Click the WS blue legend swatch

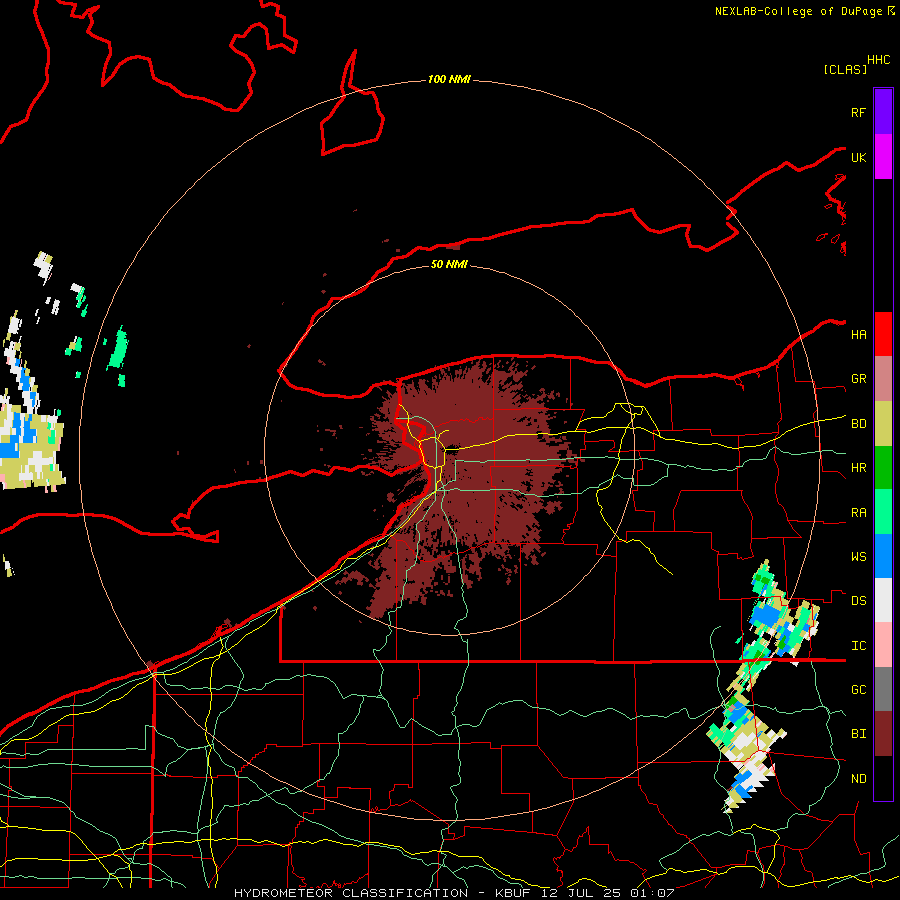883,556
